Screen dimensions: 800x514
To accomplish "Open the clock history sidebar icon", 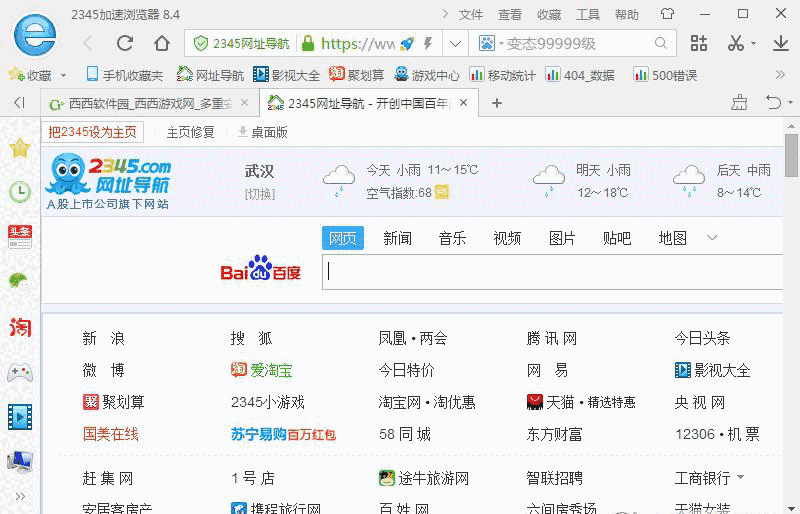I will [x=19, y=192].
